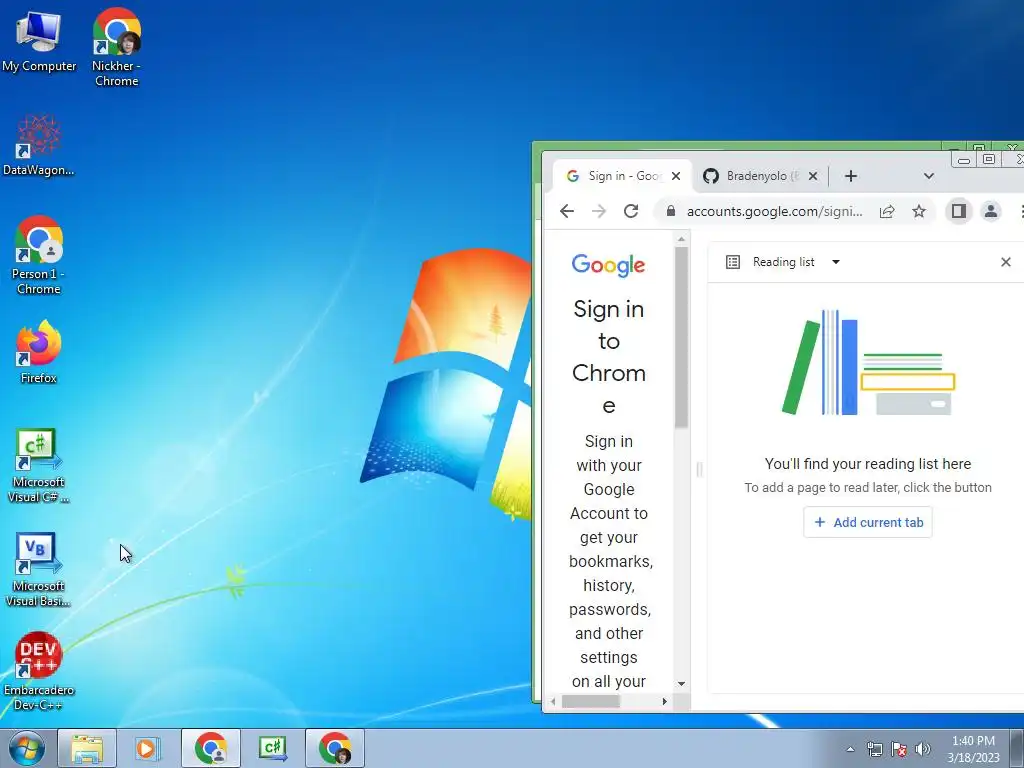The height and width of the screenshot is (768, 1024).
Task: Click the vertical scrollbar thumb
Action: pos(681,338)
